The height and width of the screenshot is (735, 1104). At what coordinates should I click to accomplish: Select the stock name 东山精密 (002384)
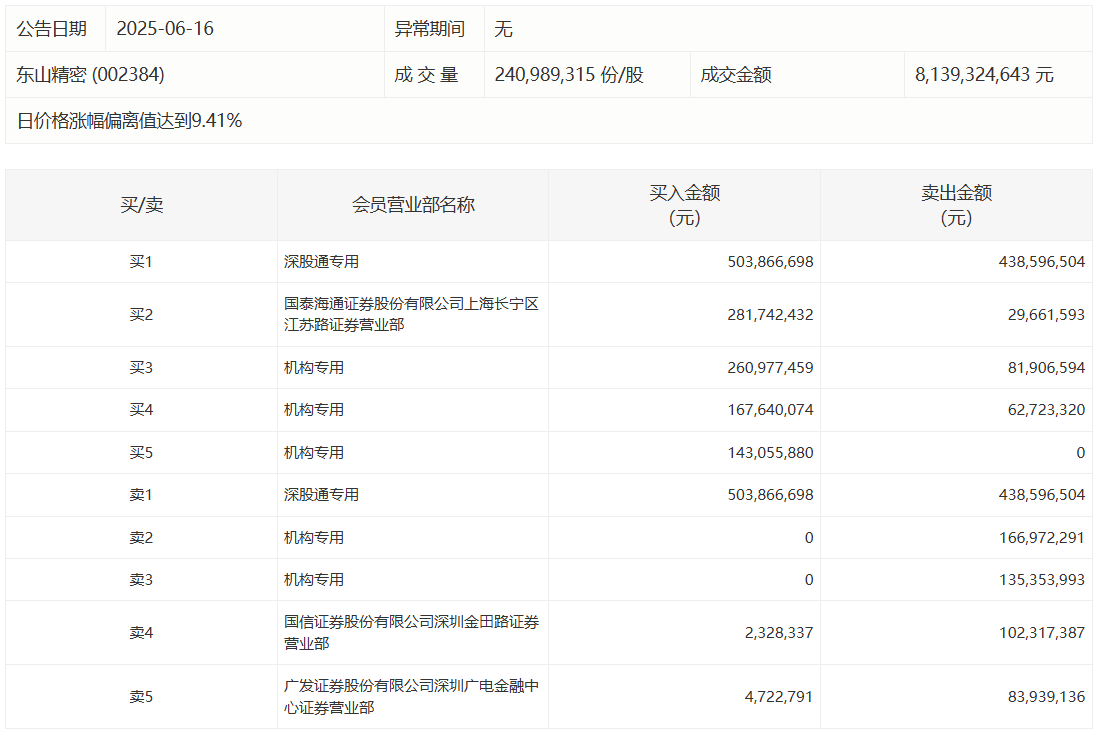(x=91, y=75)
